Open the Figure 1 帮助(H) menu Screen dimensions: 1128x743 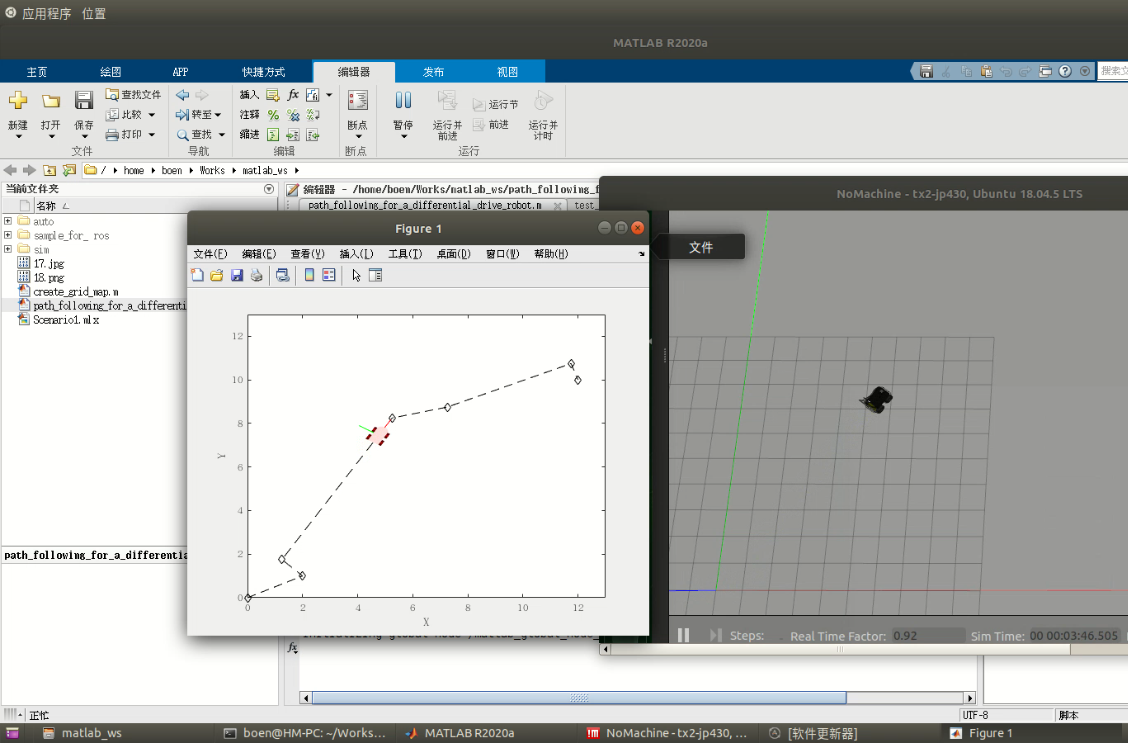[x=551, y=254]
